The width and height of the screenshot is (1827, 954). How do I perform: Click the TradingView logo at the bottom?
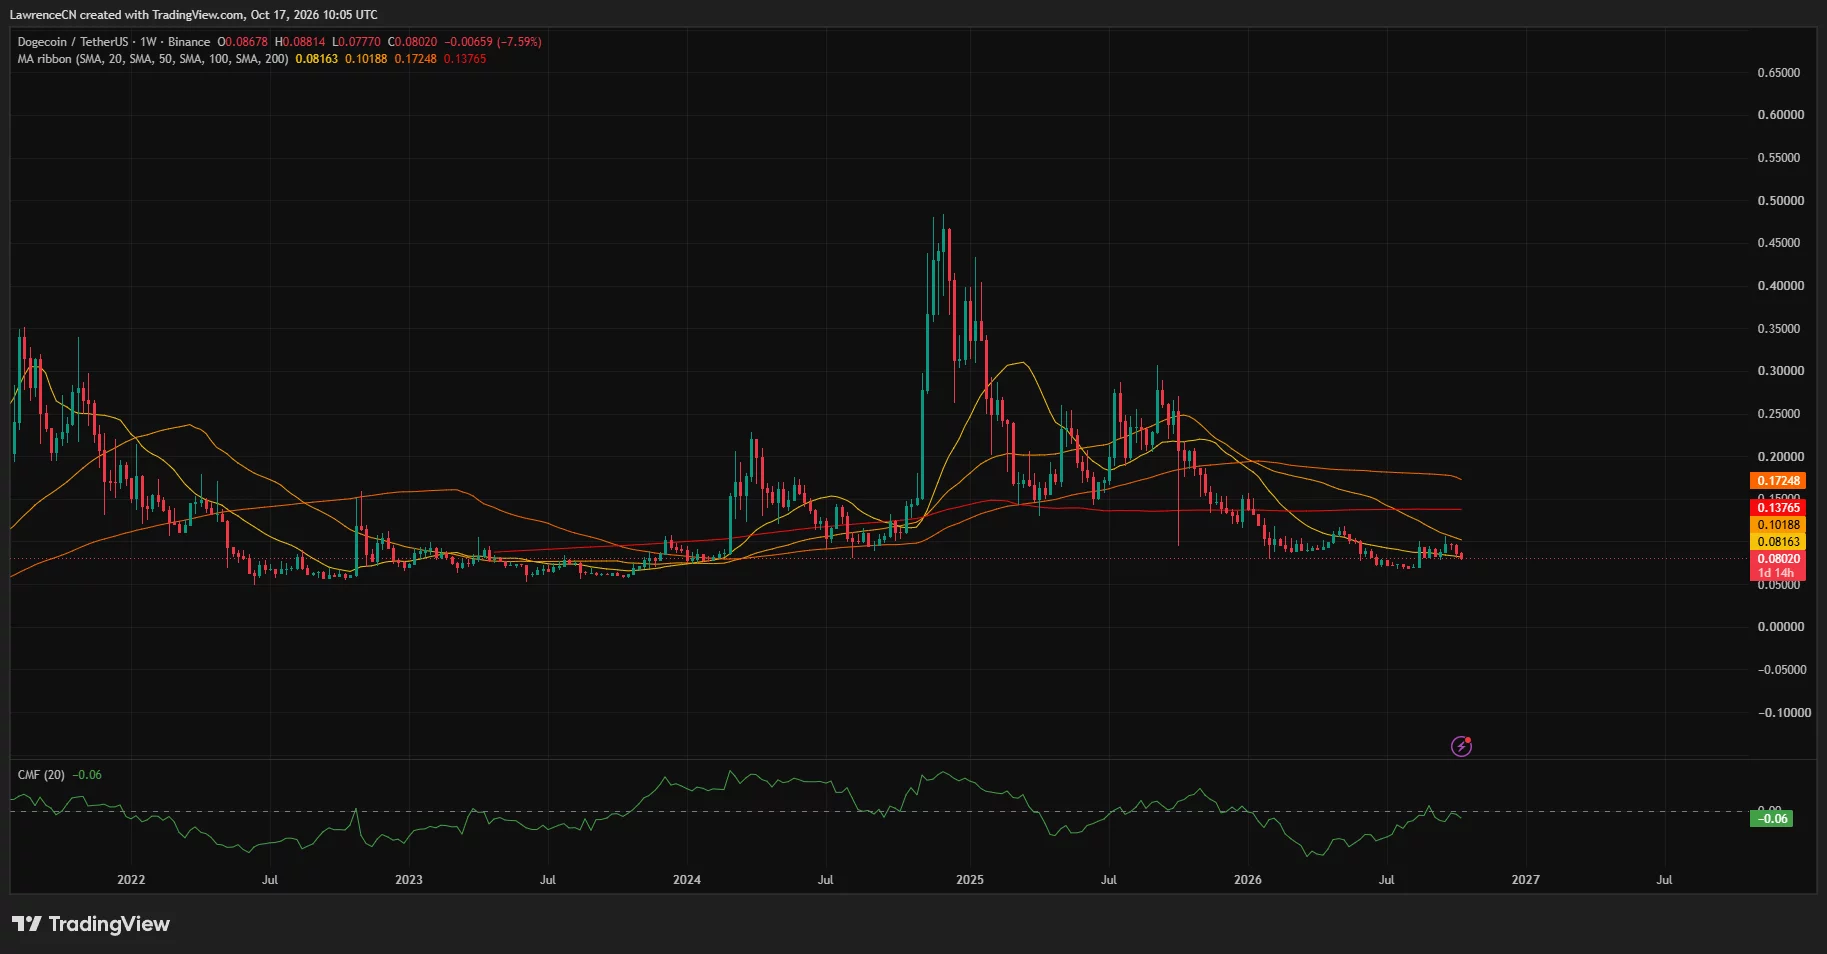[91, 924]
